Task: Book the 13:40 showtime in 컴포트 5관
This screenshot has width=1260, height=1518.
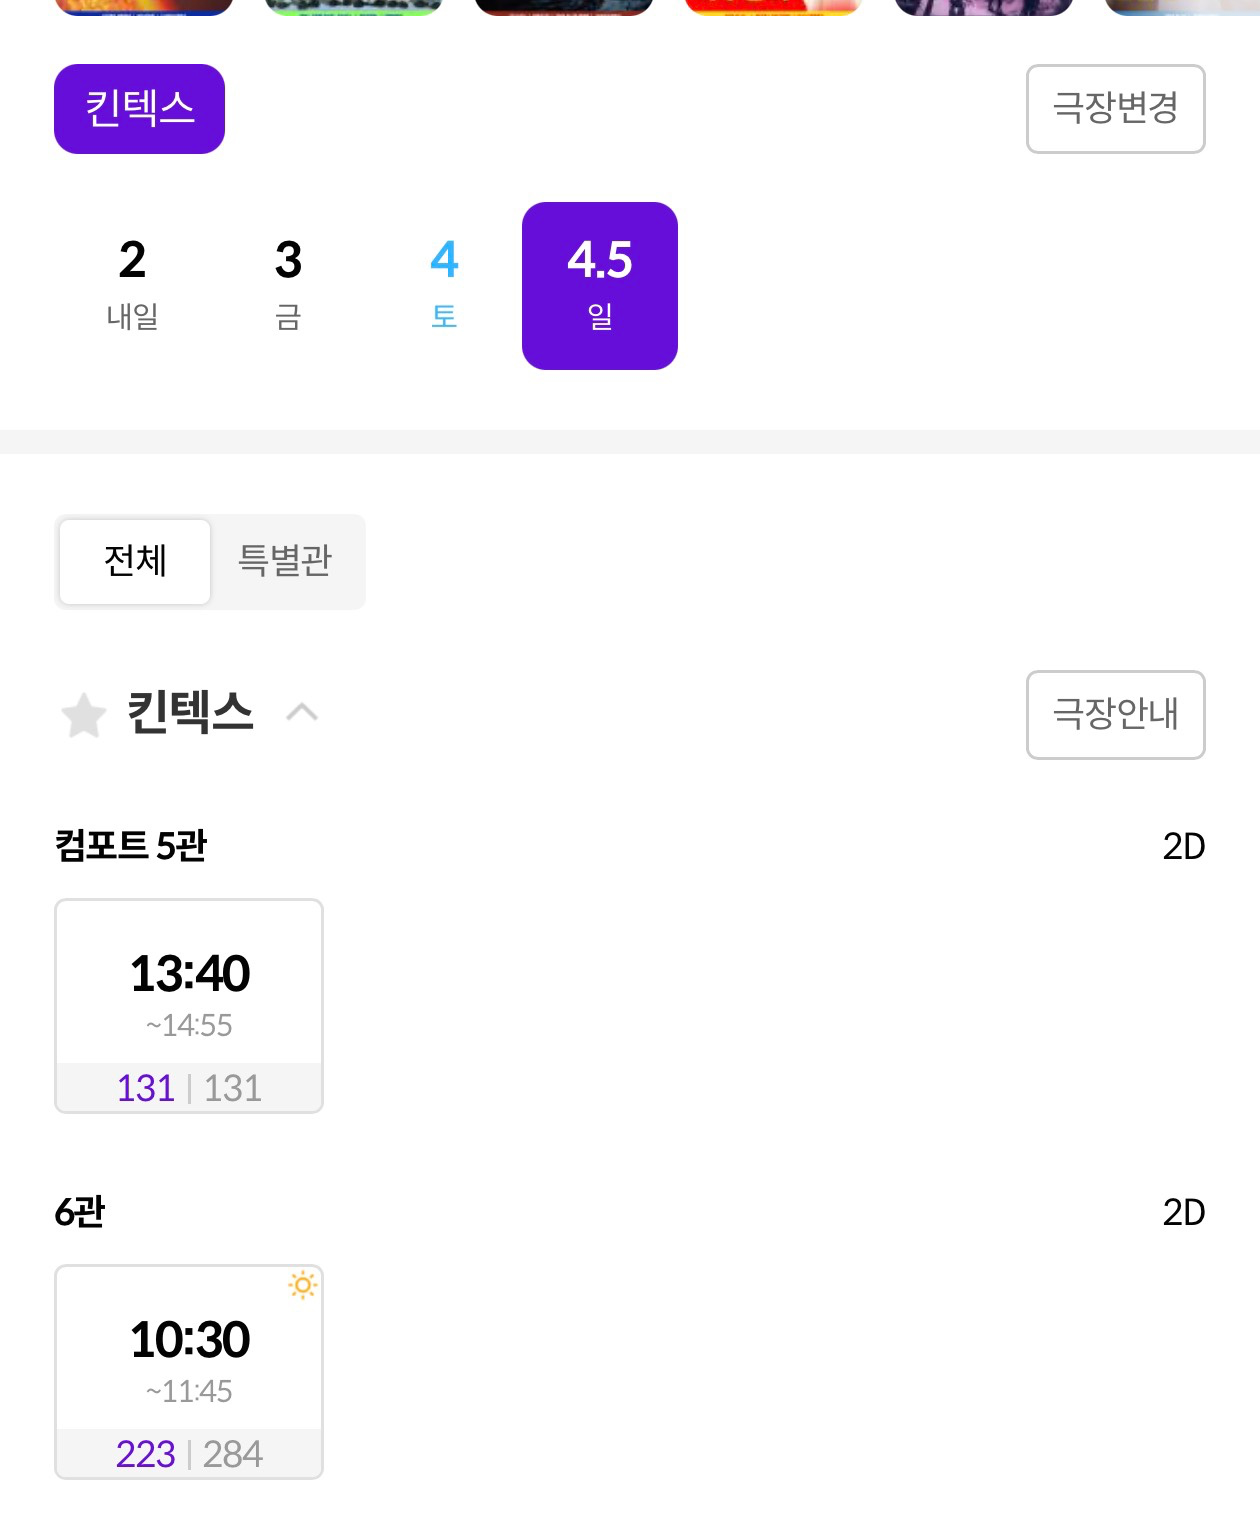Action: pos(189,1005)
